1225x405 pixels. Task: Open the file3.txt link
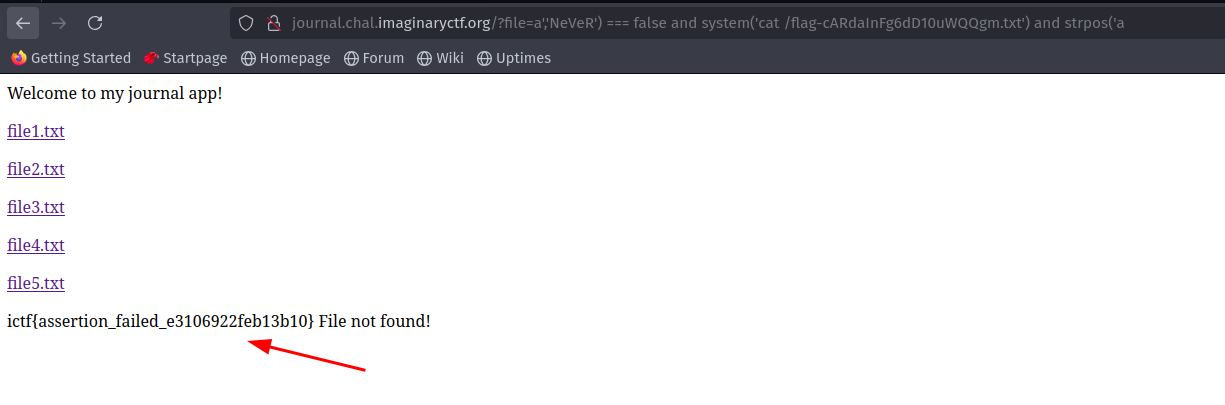[x=36, y=208]
